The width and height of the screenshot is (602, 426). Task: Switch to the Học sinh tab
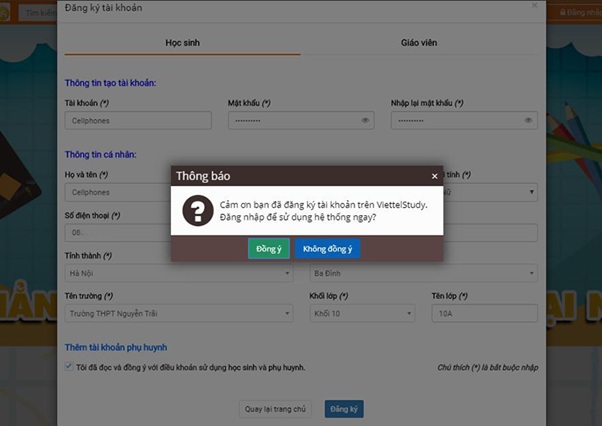(182, 43)
